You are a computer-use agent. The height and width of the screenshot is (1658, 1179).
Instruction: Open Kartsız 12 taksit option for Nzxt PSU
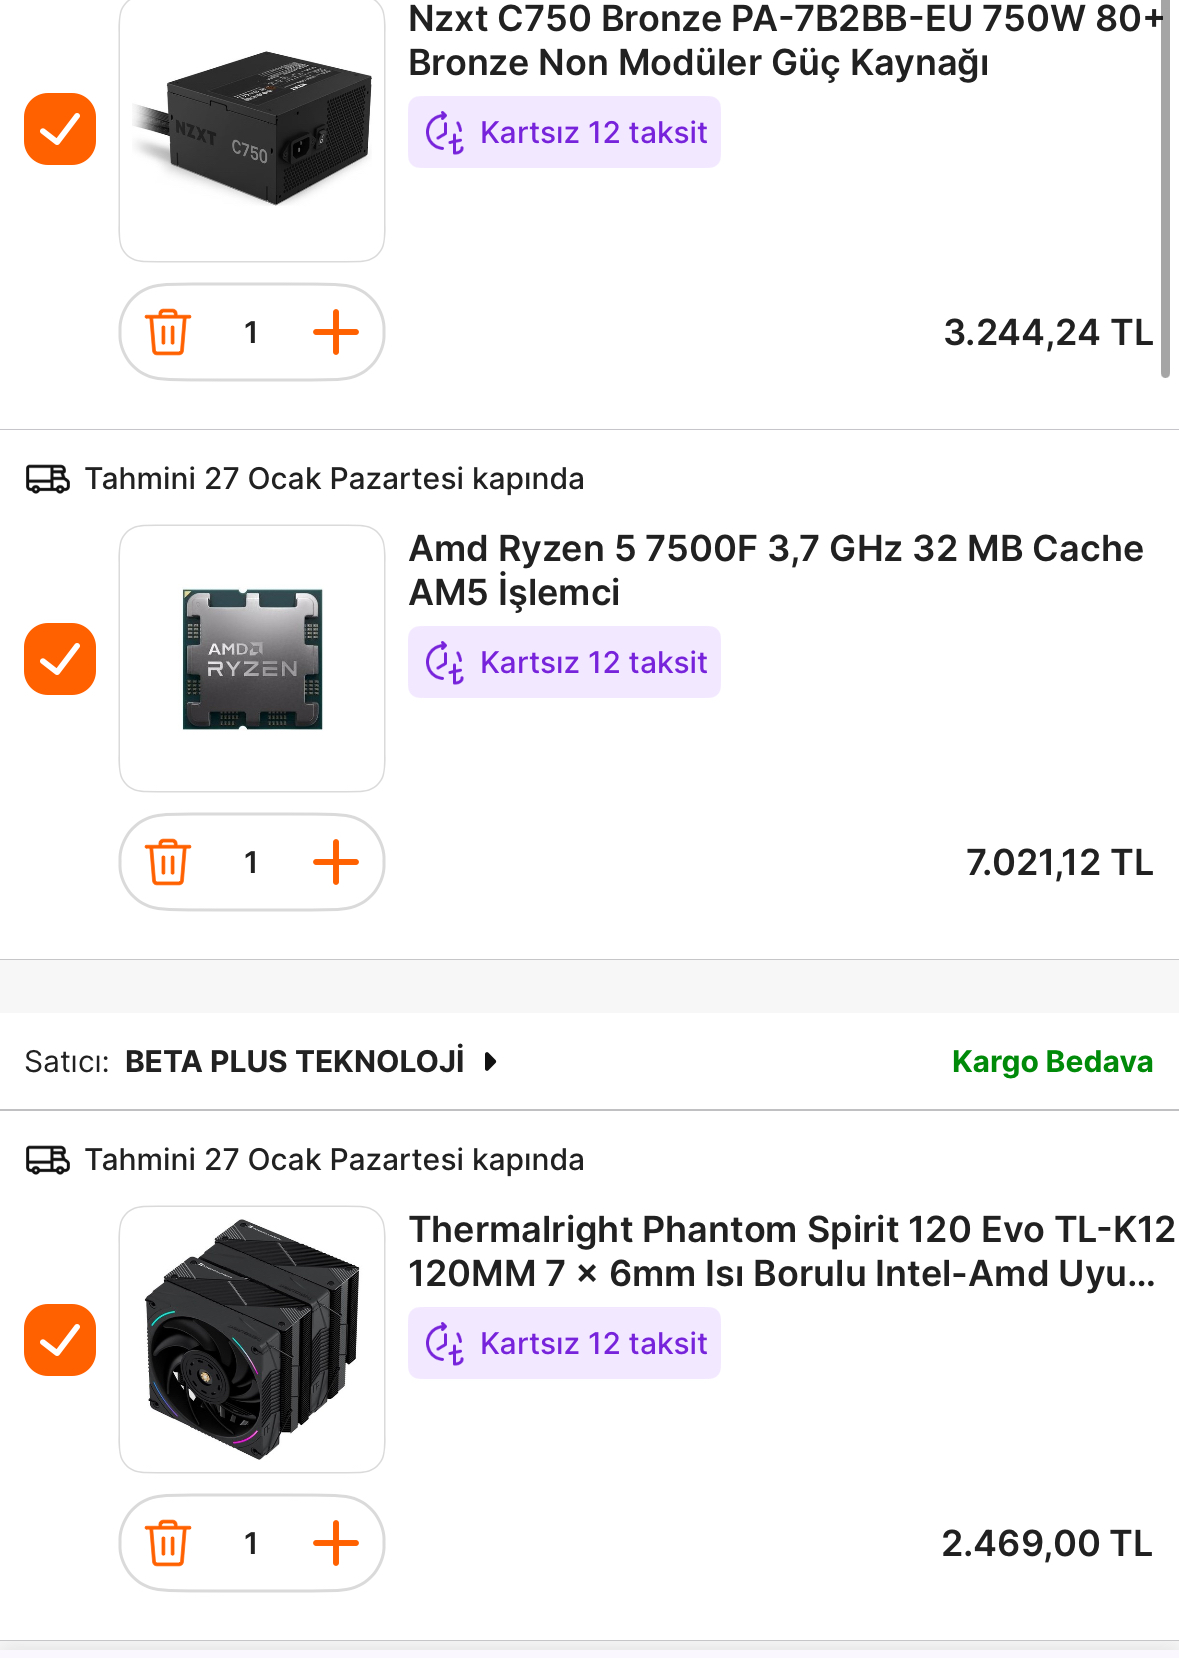[564, 133]
